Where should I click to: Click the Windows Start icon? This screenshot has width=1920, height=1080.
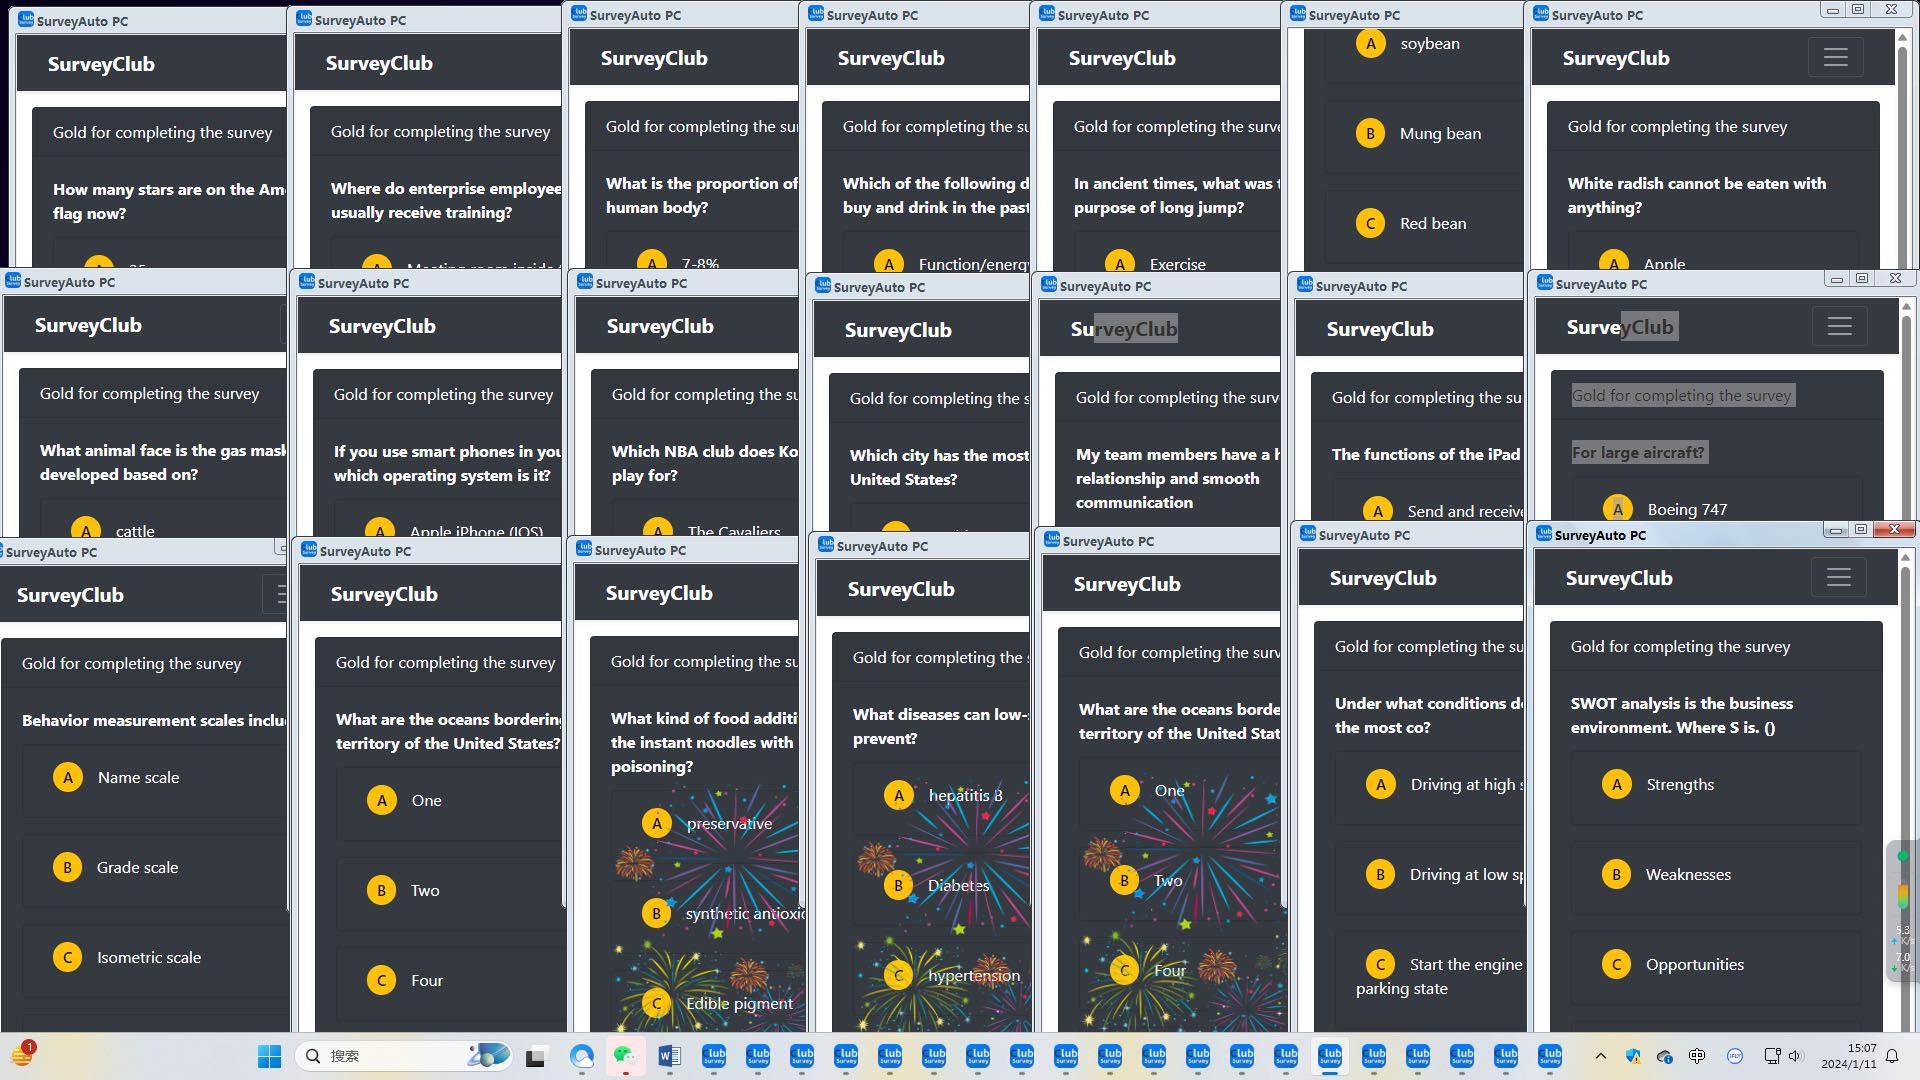269,1056
